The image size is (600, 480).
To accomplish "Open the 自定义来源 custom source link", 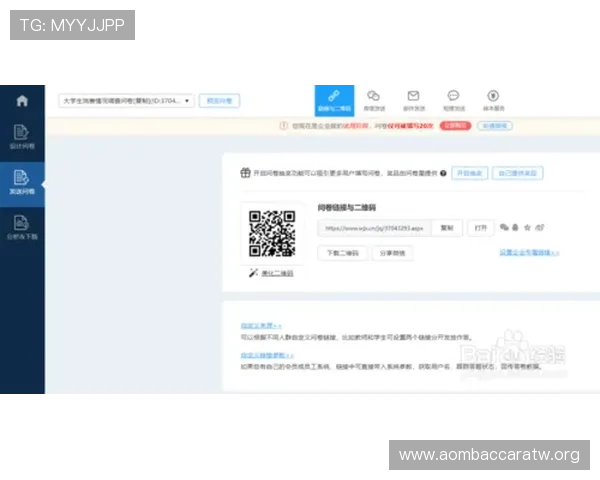I will tap(261, 326).
